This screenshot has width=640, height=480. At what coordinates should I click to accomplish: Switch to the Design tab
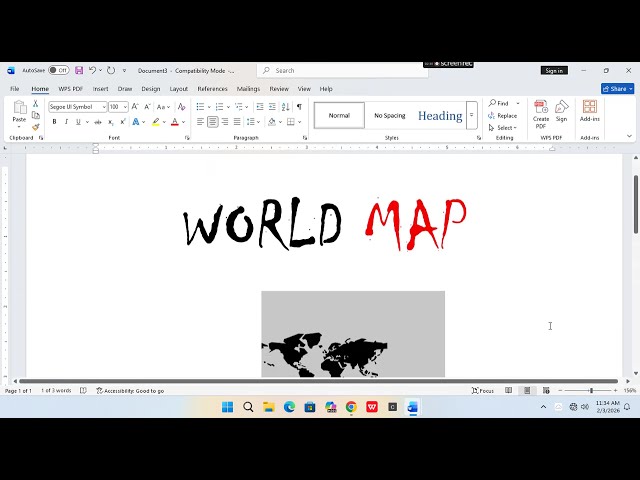(x=151, y=89)
